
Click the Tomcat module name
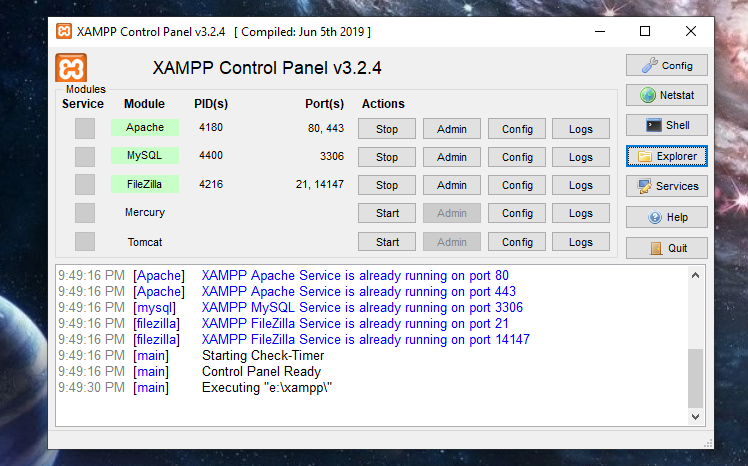click(x=145, y=242)
